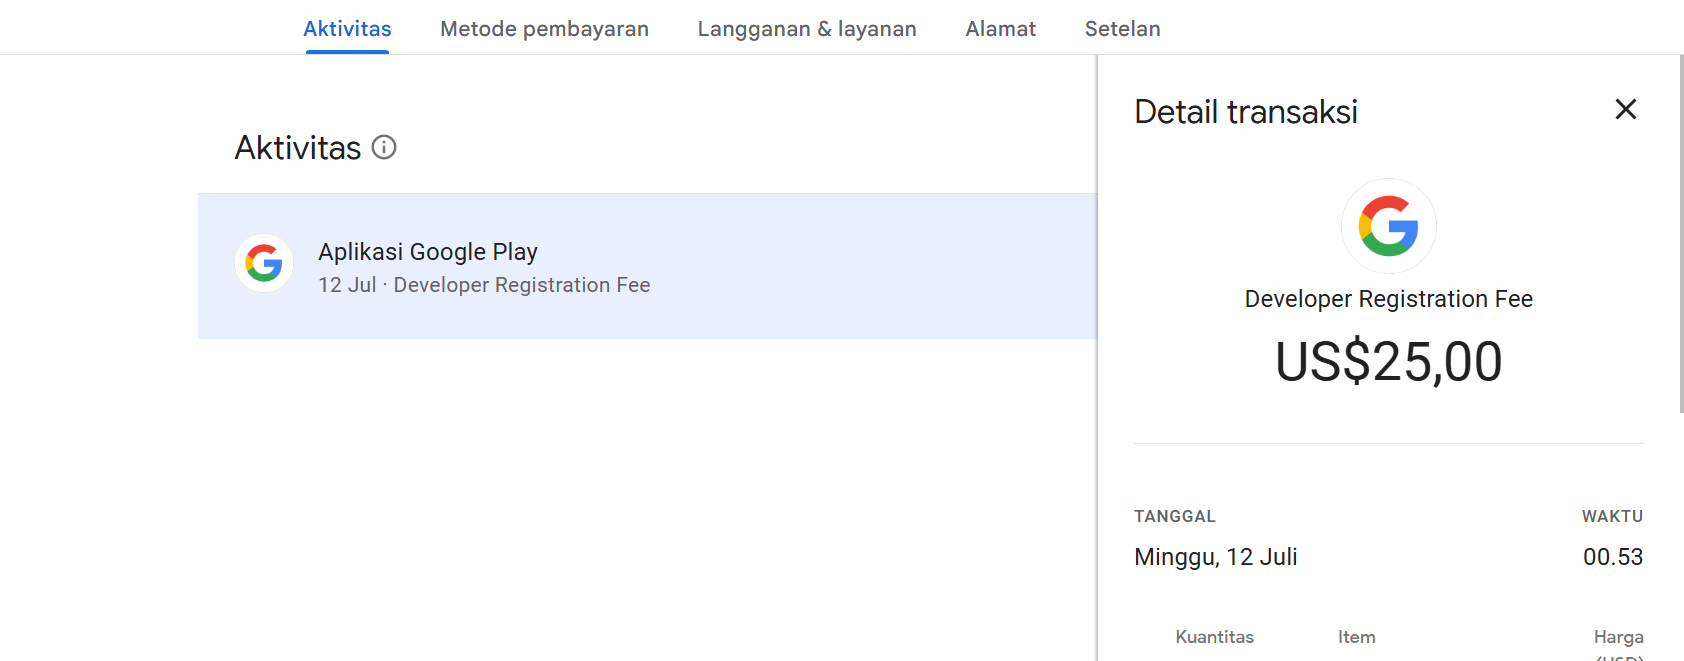The width and height of the screenshot is (1684, 661).
Task: Click the Aplikasi Google Play title
Action: [428, 252]
